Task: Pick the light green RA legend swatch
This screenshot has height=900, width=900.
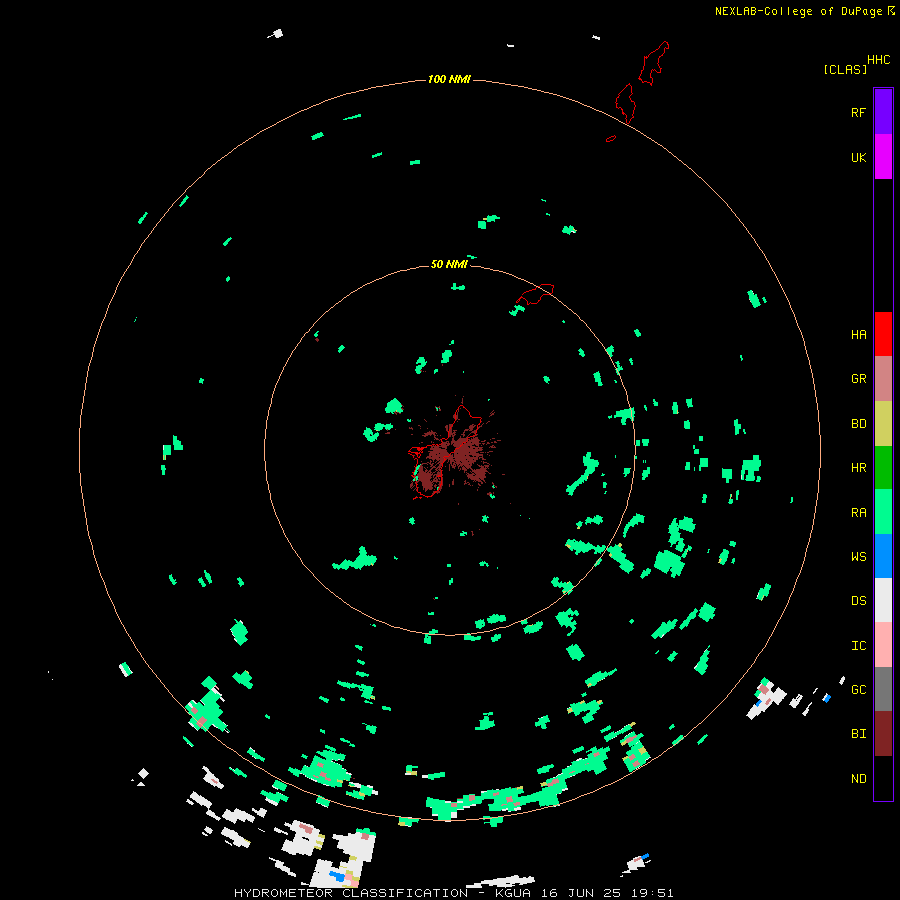Action: [x=883, y=512]
